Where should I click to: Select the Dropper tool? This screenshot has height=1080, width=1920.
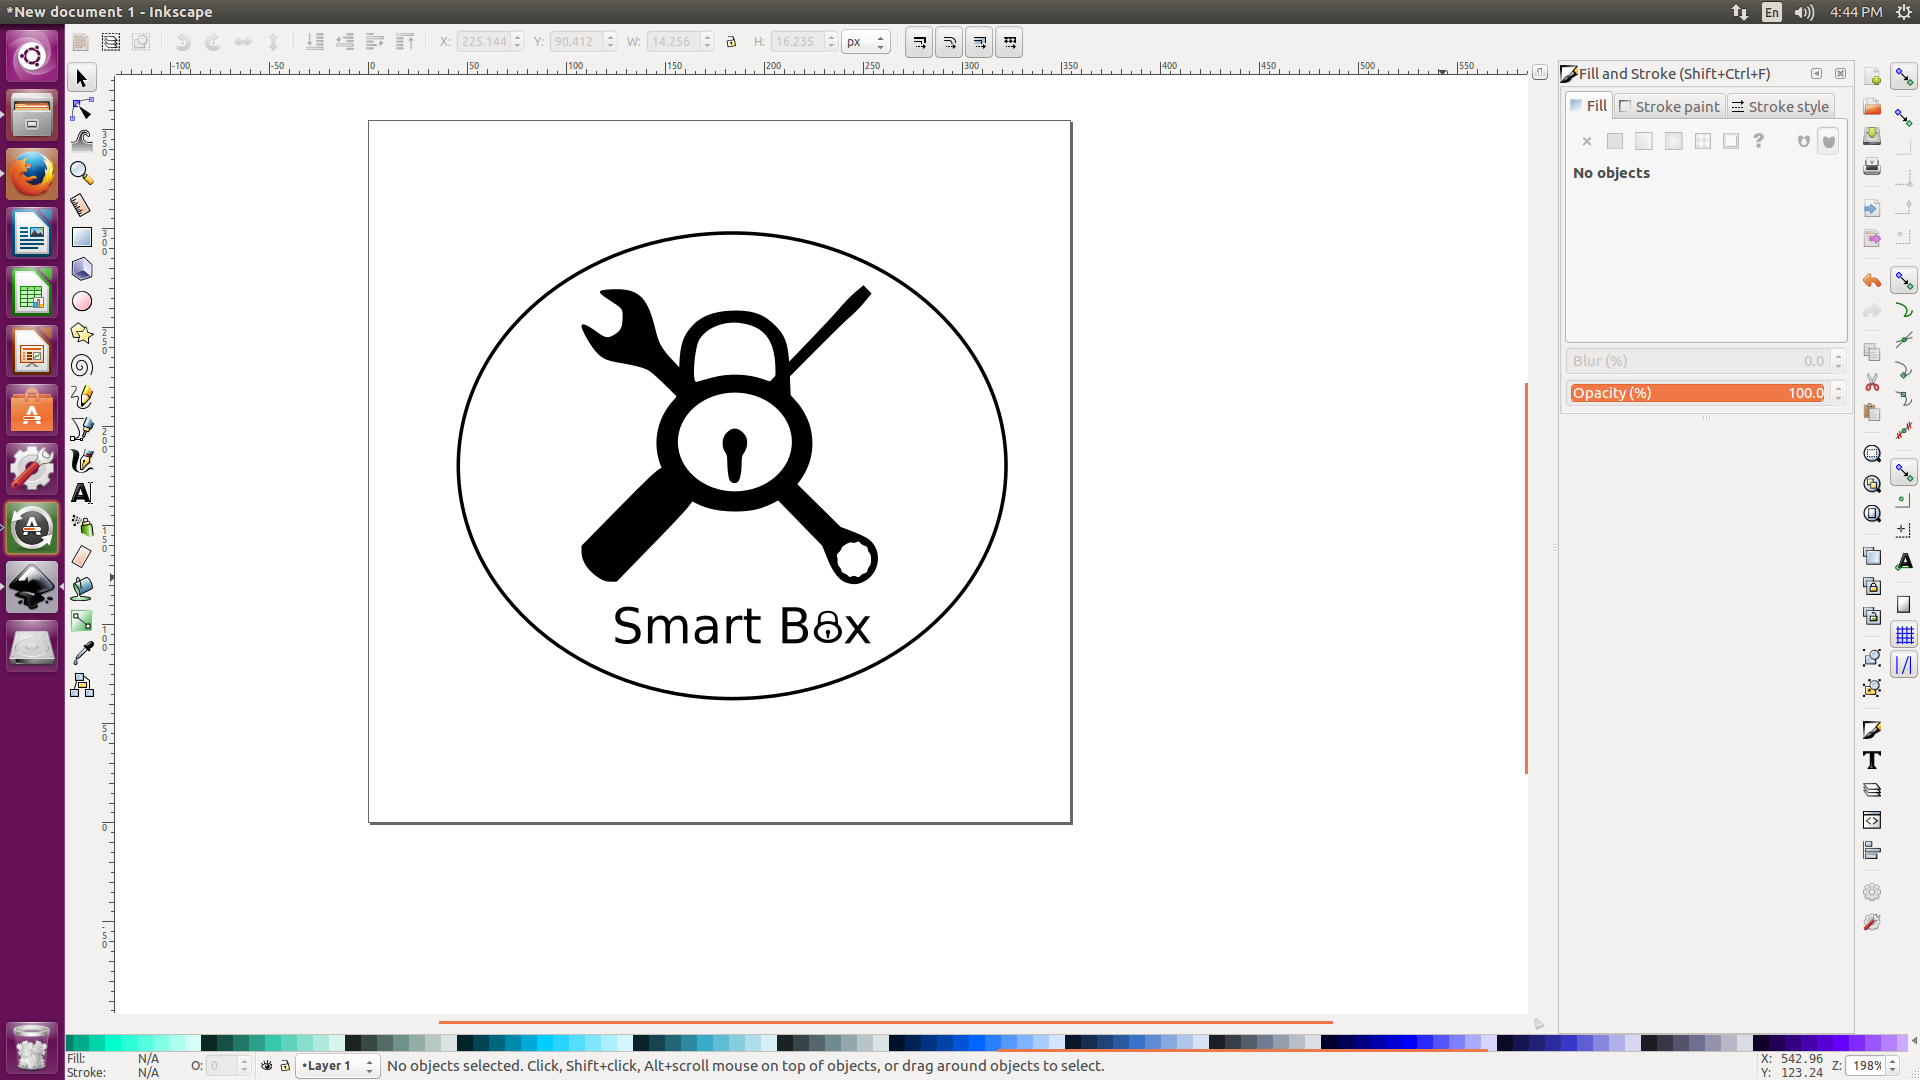click(x=82, y=652)
